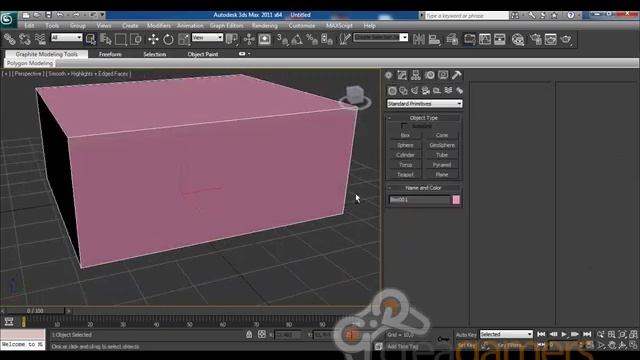Toggle Angle Snap on the toolbar
The width and height of the screenshot is (640, 360).
coord(297,39)
